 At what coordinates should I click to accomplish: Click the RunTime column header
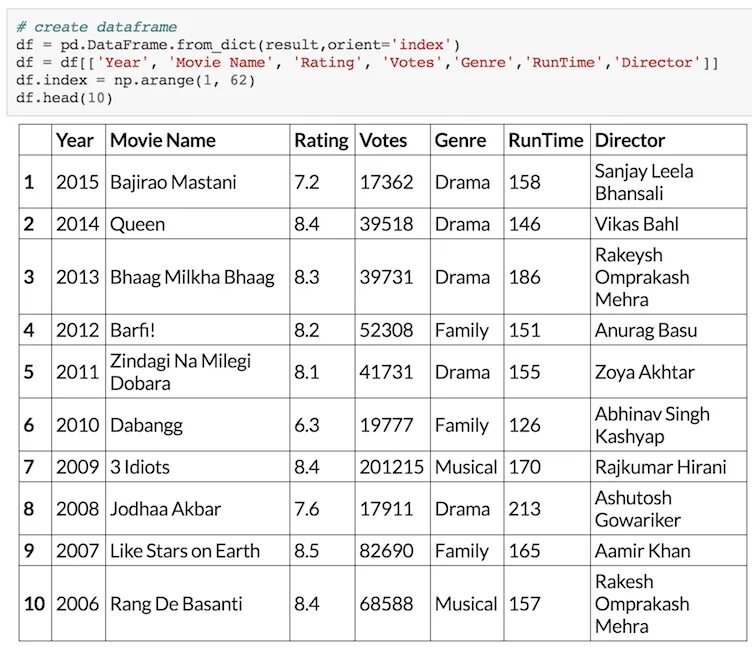tap(545, 140)
